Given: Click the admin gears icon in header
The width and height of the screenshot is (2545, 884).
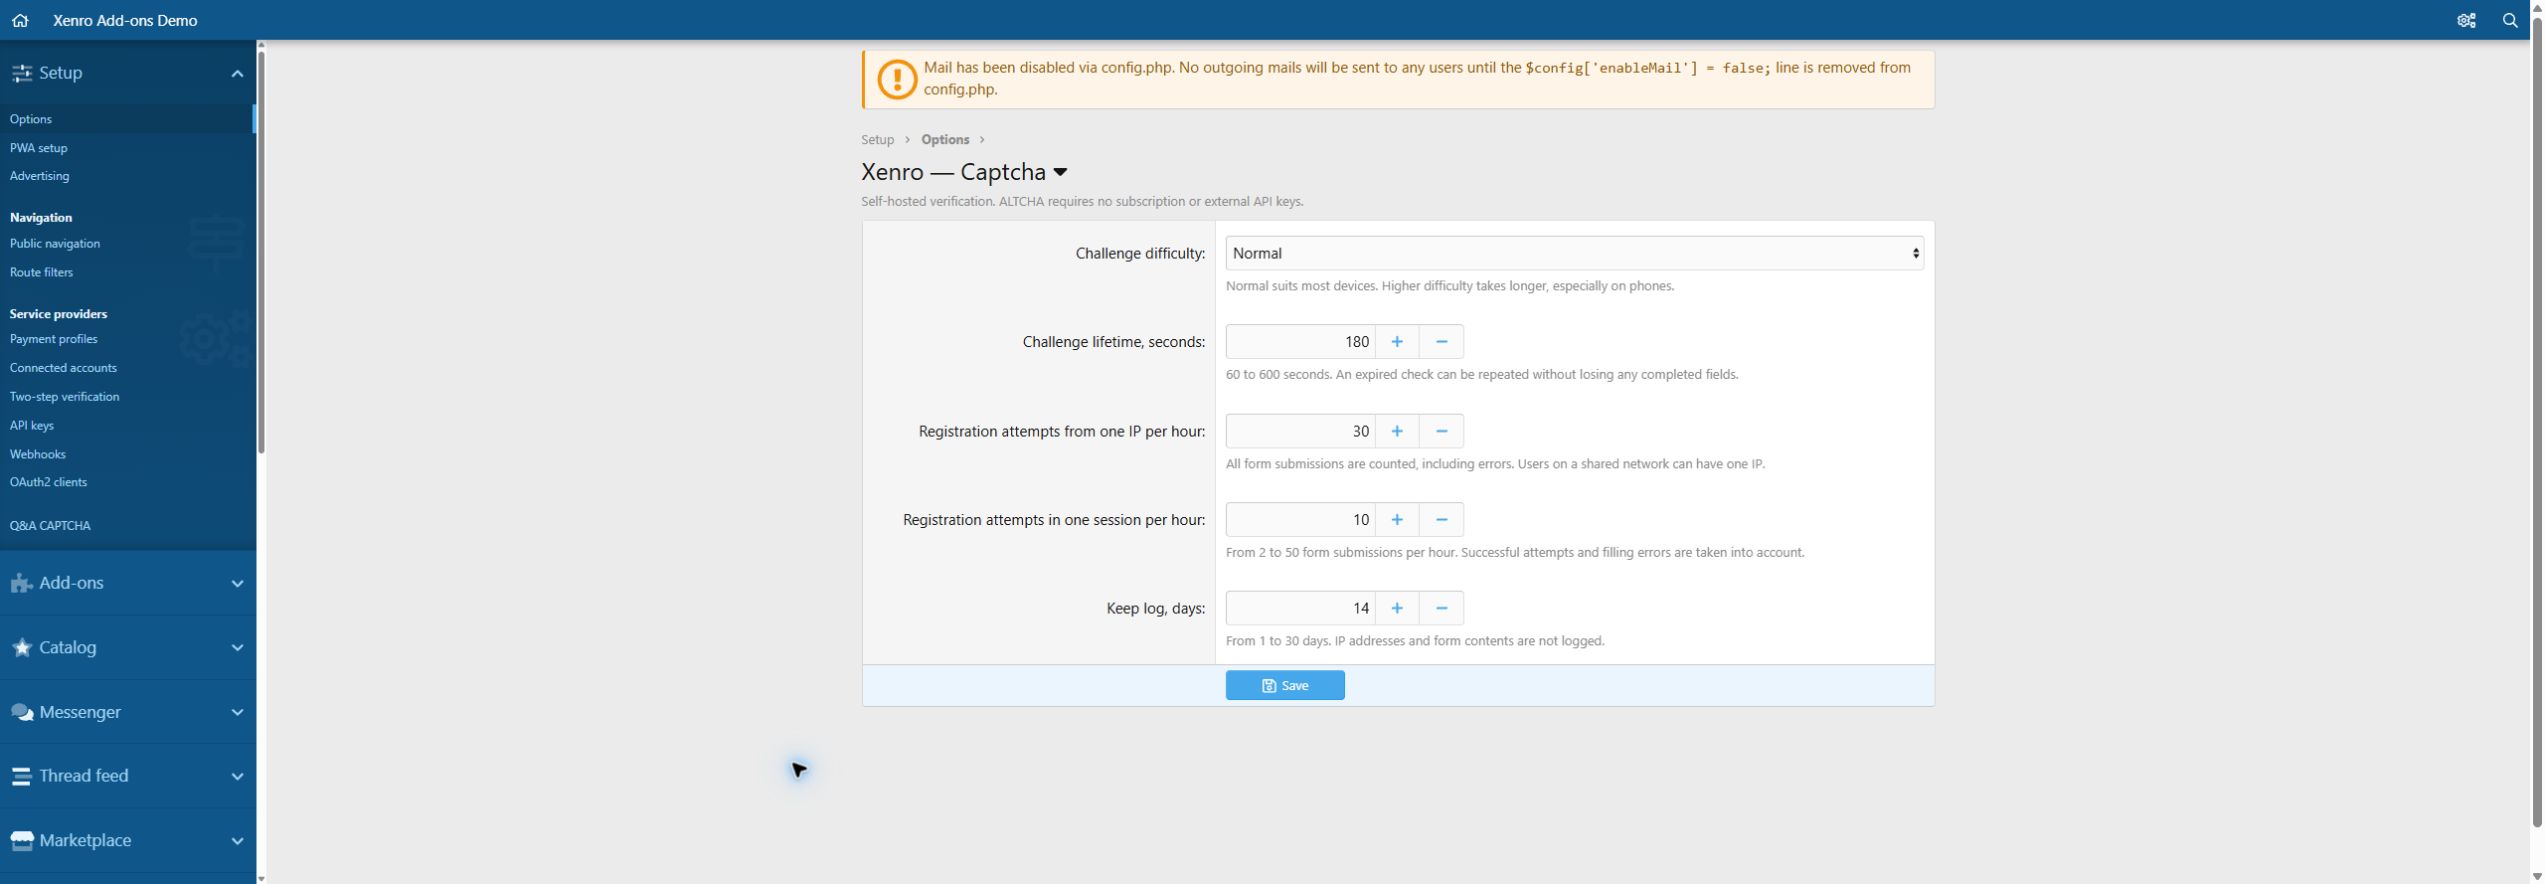Looking at the screenshot, I should click(x=2466, y=20).
